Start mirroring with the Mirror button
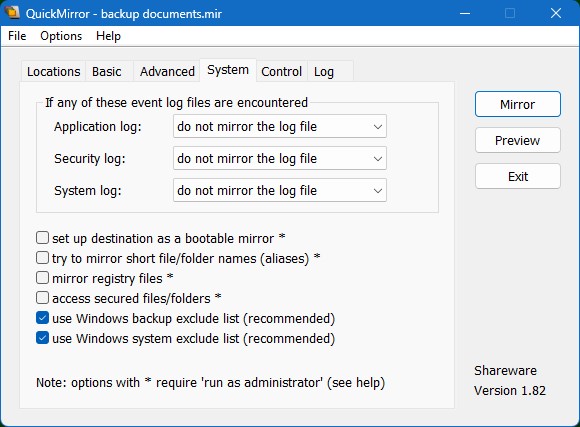 click(x=518, y=104)
